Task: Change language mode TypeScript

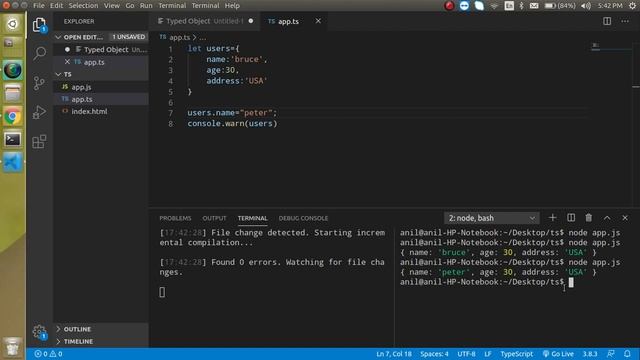Action: pyautogui.click(x=517, y=354)
